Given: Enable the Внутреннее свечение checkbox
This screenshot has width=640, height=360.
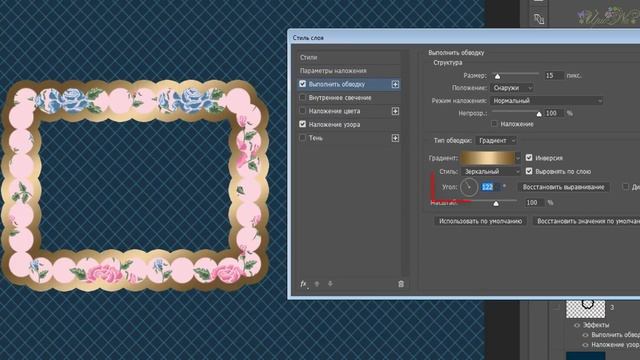Looking at the screenshot, I should tap(302, 98).
